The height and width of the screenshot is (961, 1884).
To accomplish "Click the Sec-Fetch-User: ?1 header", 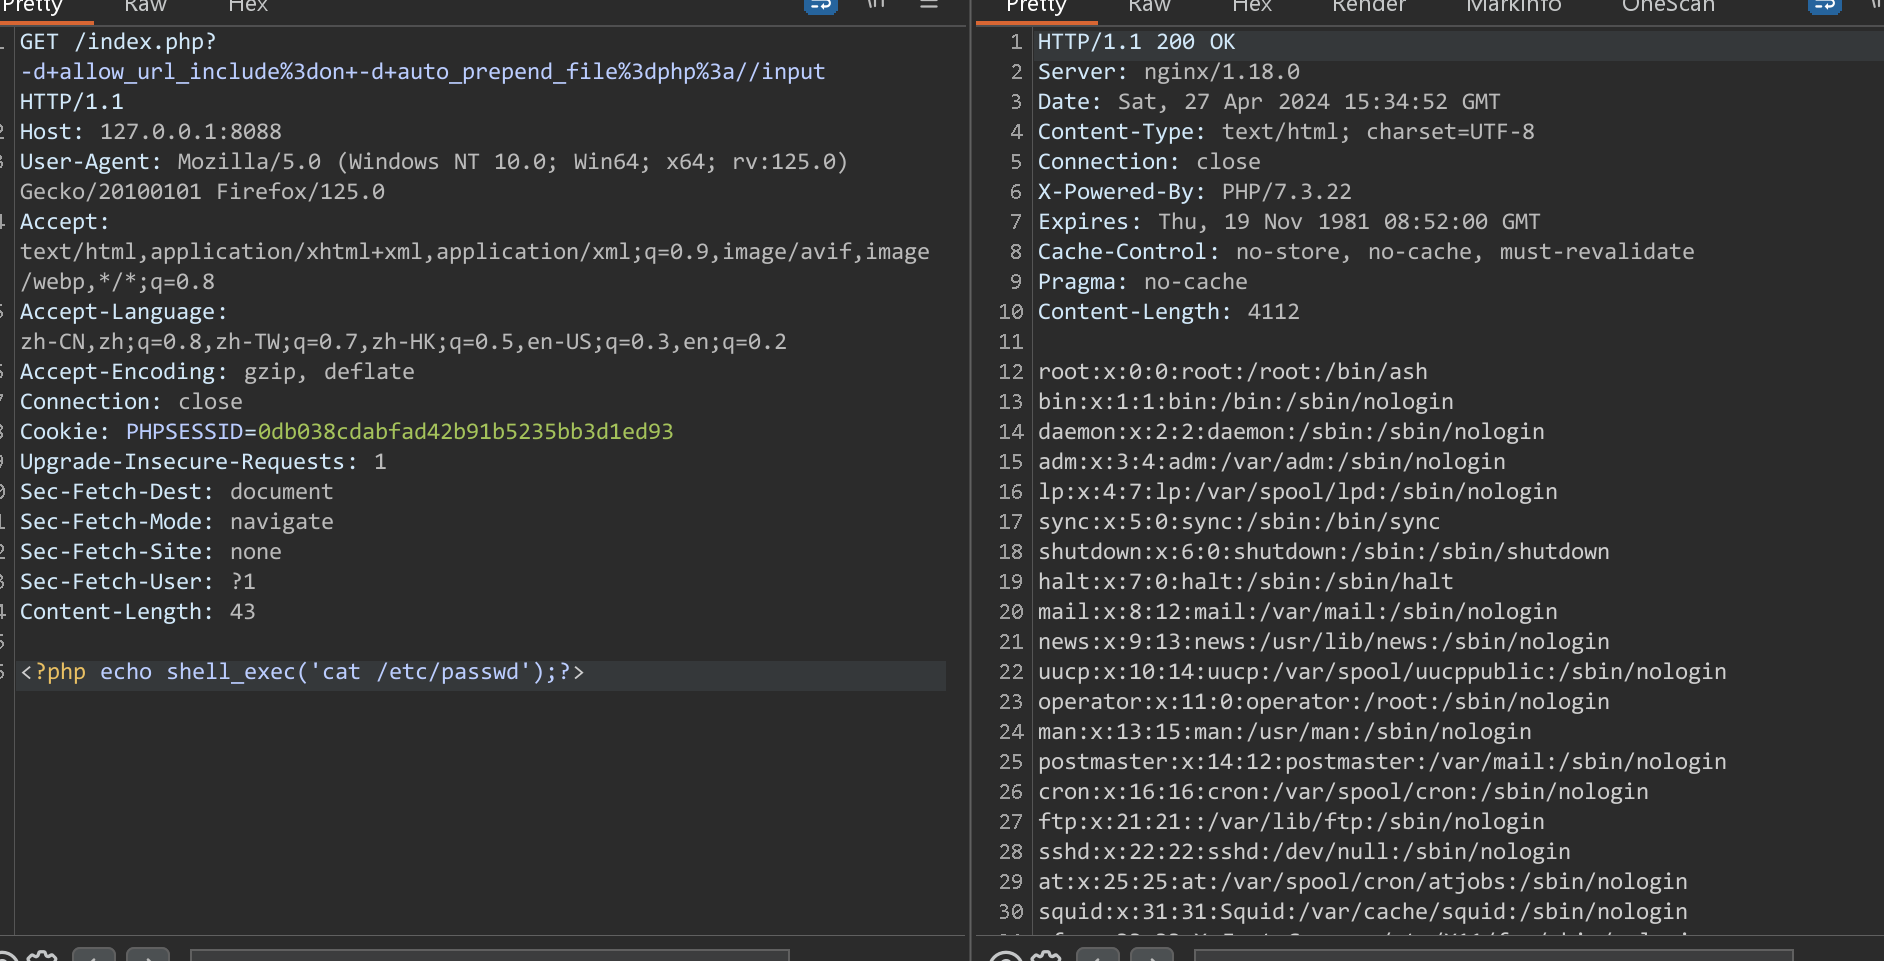I will pyautogui.click(x=138, y=582).
